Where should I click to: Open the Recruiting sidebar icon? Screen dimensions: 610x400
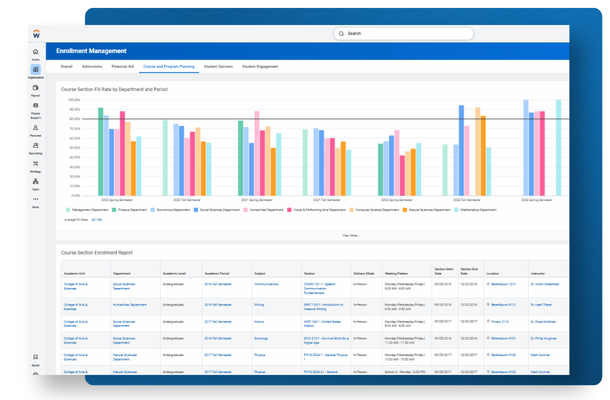[x=35, y=146]
